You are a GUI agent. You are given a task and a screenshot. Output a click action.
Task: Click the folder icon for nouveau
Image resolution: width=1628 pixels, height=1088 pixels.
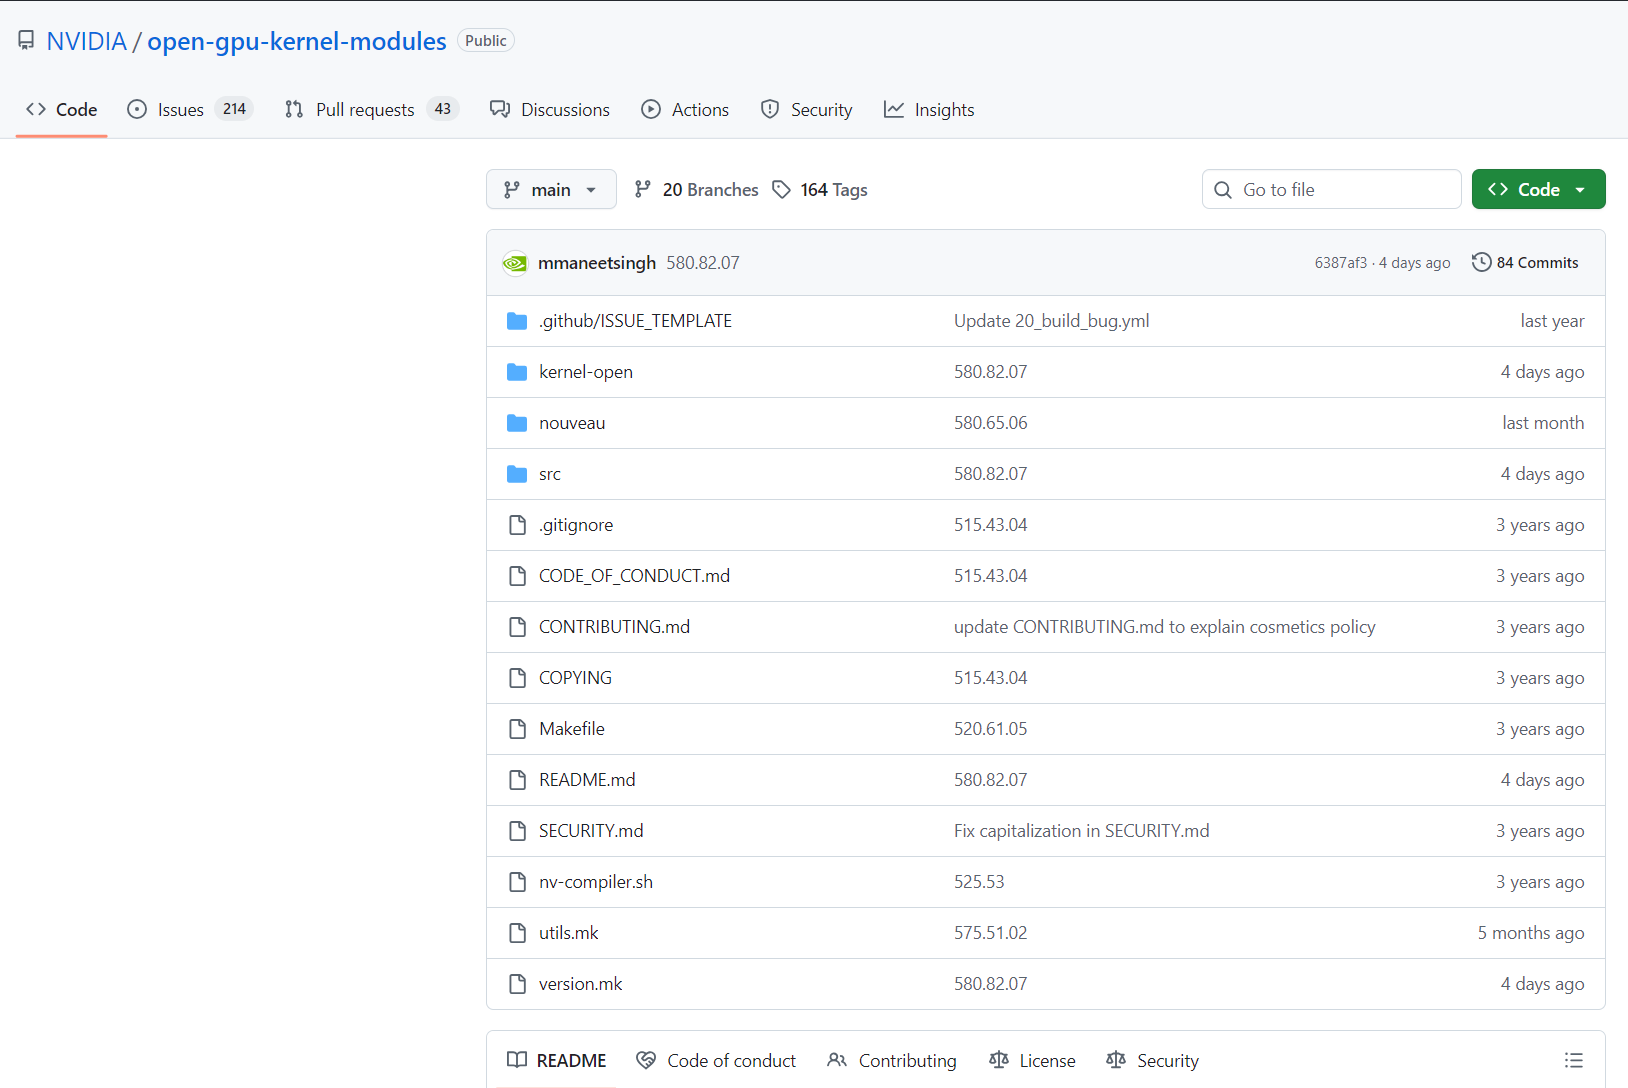517,423
